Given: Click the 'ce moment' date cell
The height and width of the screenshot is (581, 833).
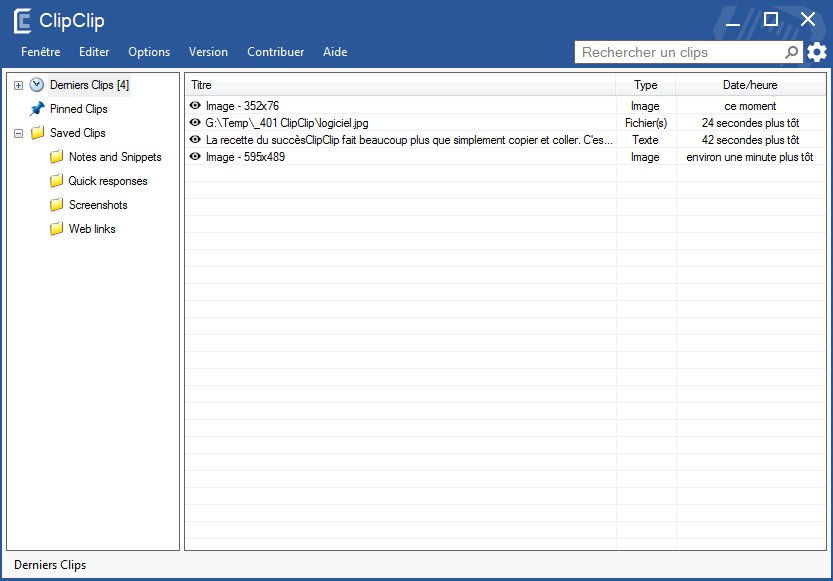Looking at the screenshot, I should pyautogui.click(x=750, y=106).
